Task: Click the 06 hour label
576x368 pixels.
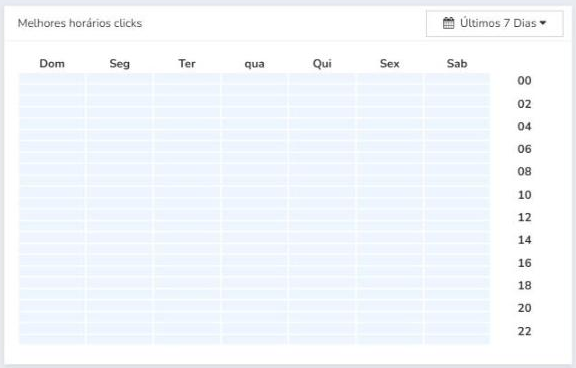Action: [x=524, y=149]
